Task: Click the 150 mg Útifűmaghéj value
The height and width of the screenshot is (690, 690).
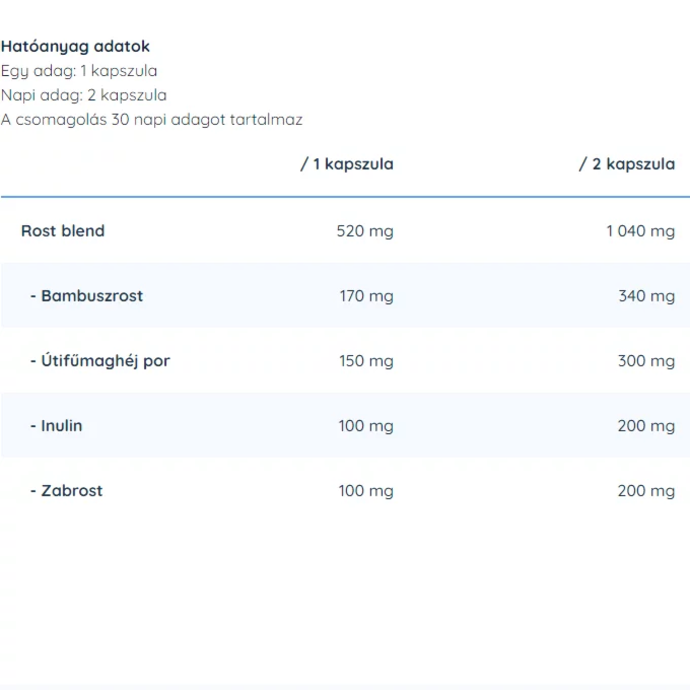Action: coord(366,361)
